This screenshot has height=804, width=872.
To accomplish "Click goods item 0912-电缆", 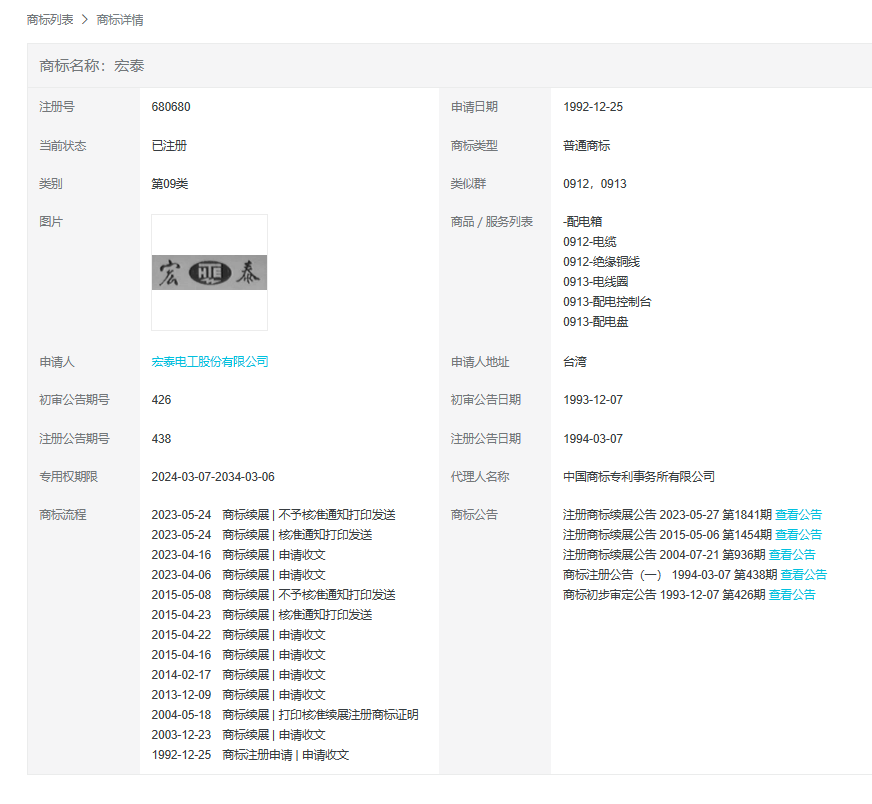I will click(589, 242).
